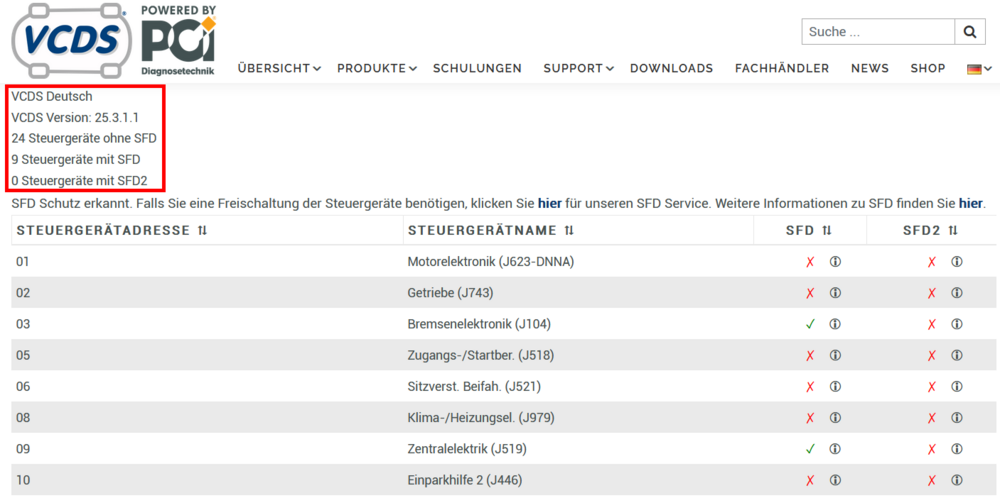Open SFD2 info icon for Sitzverst. Beifah. row
This screenshot has width=1000, height=498.
957,386
